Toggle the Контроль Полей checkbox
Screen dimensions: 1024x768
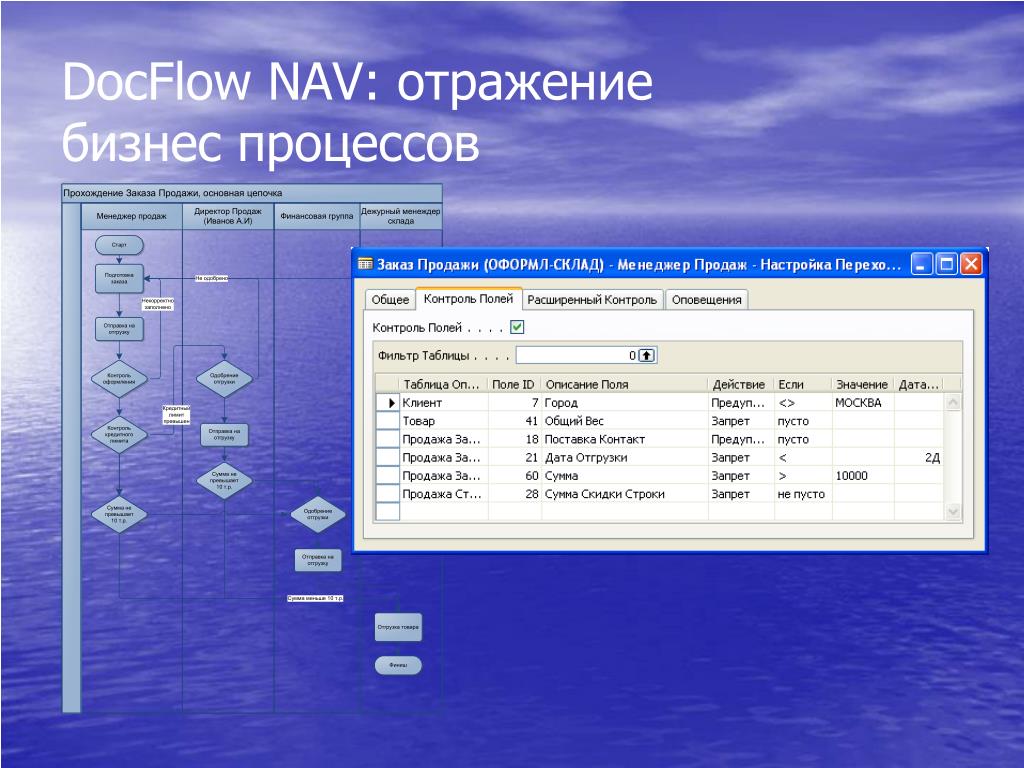coord(517,327)
